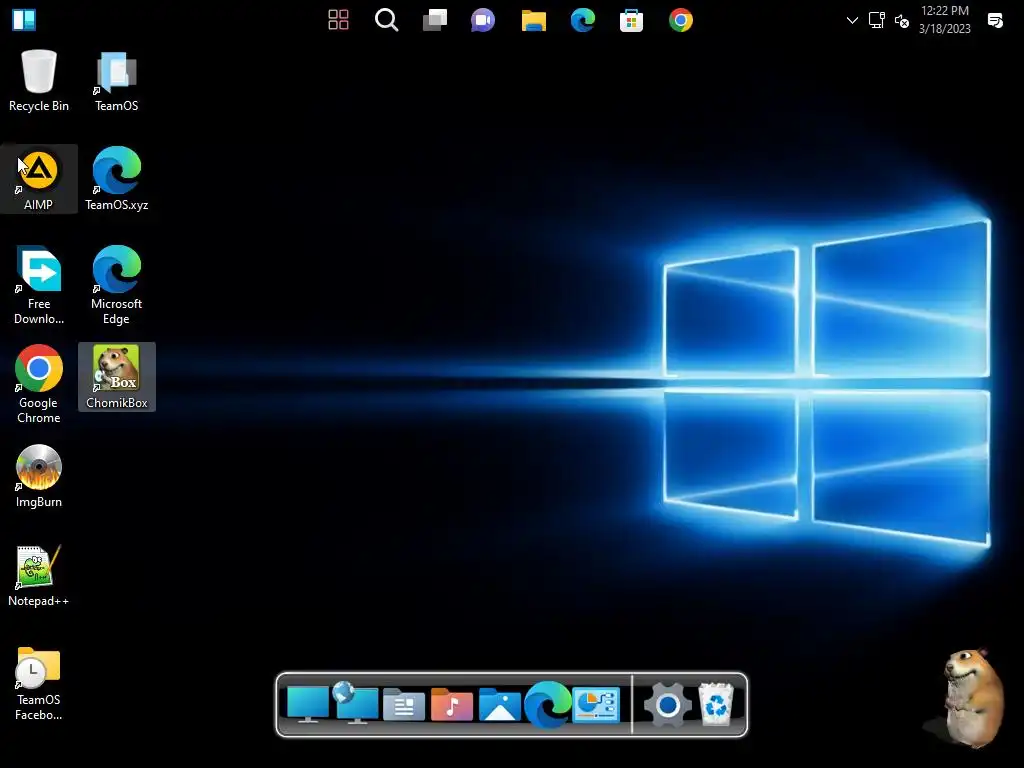The width and height of the screenshot is (1024, 768).
Task: Select the Google Chrome desktop shortcut
Action: [x=39, y=385]
